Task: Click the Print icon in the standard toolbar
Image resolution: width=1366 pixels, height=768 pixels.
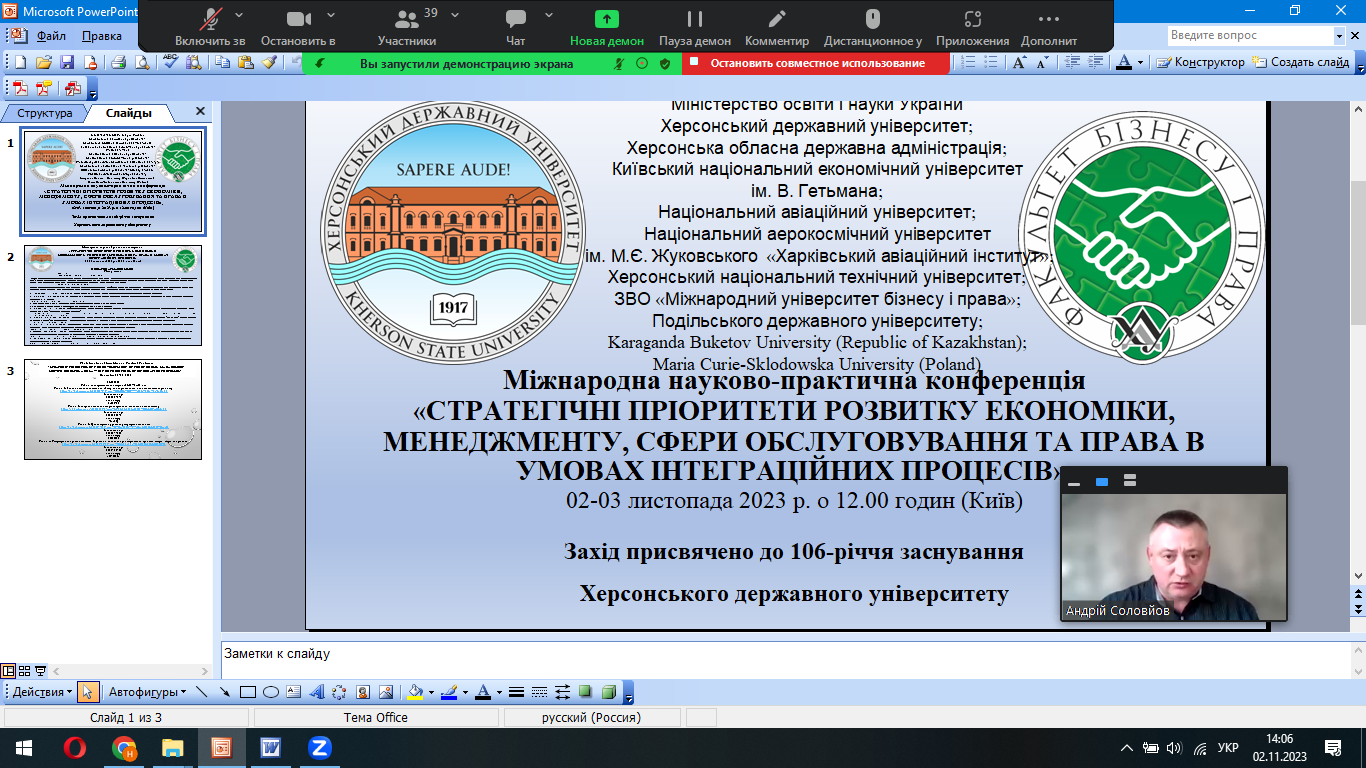Action: point(118,62)
